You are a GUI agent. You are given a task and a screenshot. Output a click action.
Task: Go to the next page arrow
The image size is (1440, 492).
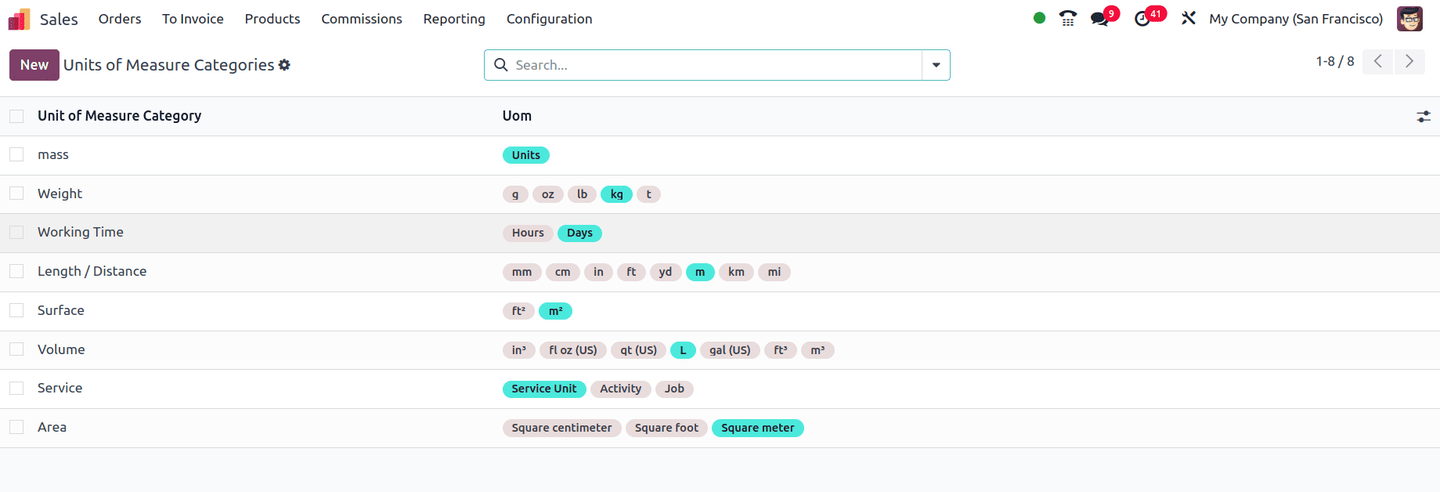tap(1409, 62)
